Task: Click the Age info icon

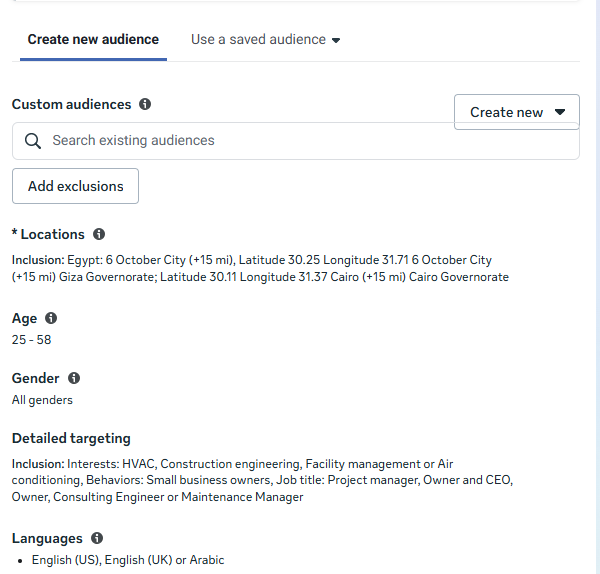Action: (x=51, y=318)
